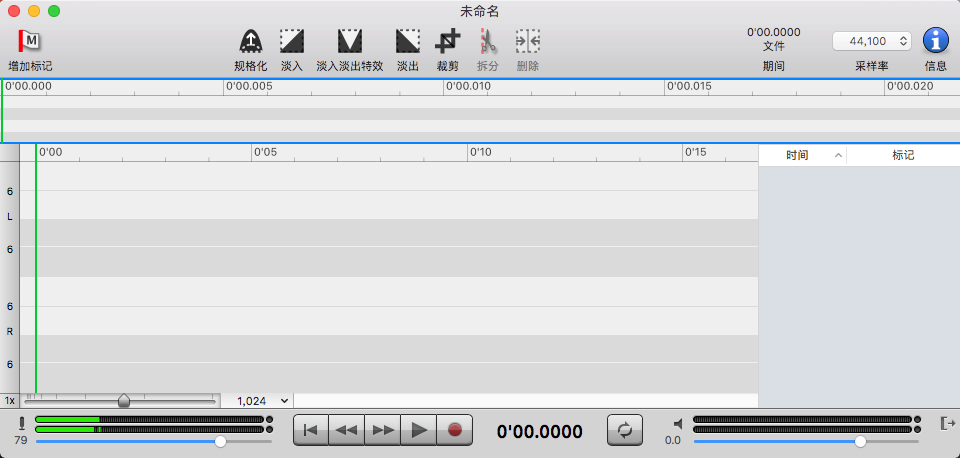Click the window title 未命名
960x458 pixels.
tap(480, 11)
